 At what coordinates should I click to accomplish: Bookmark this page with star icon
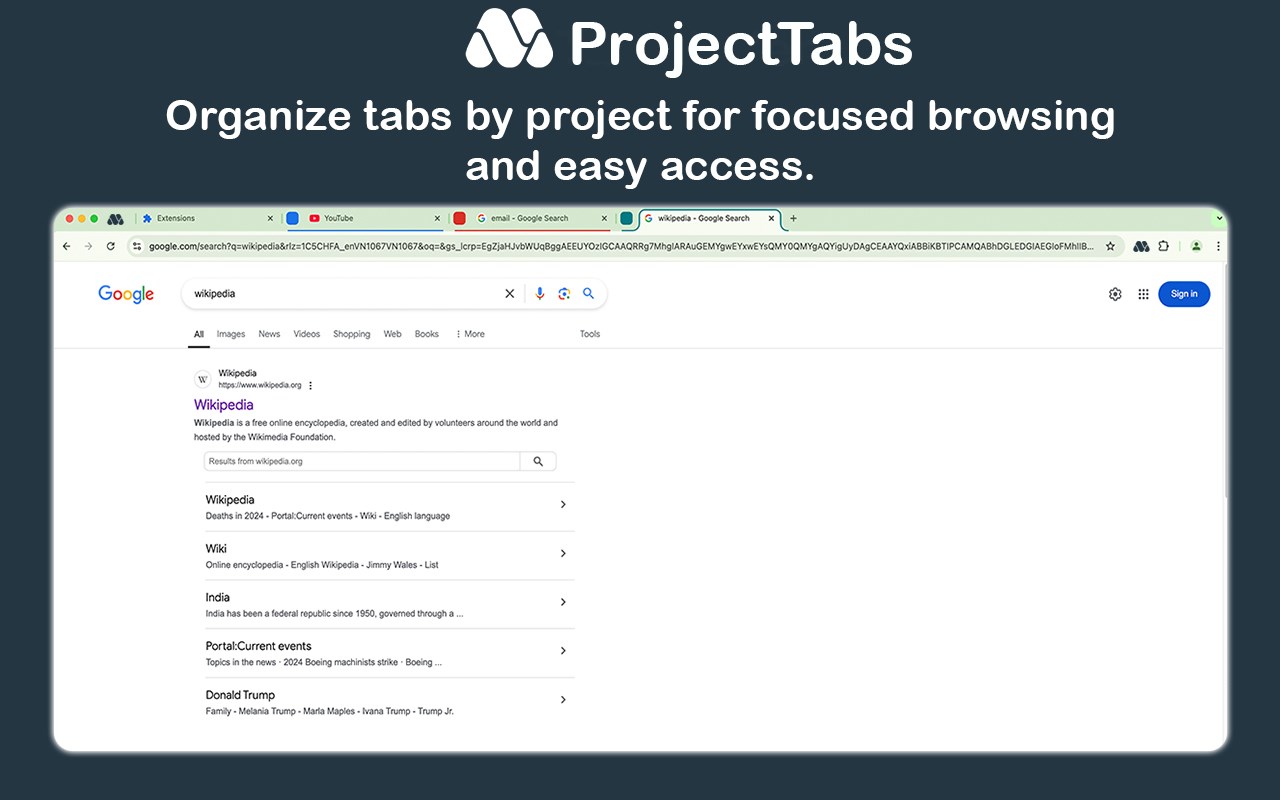[1110, 246]
